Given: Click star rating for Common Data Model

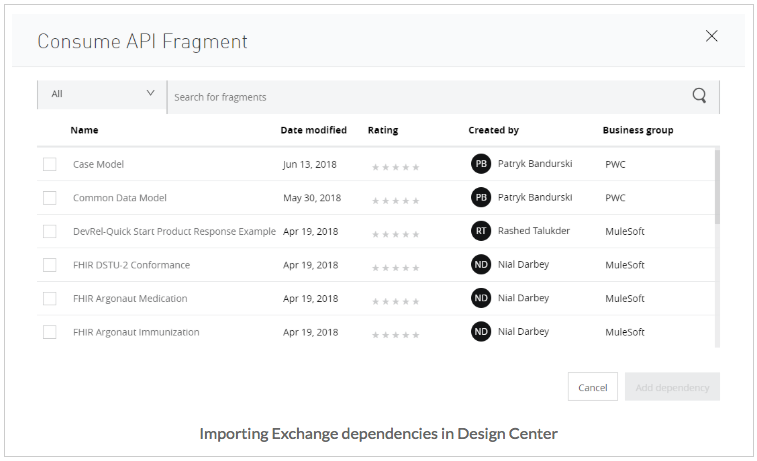Looking at the screenshot, I should [396, 201].
